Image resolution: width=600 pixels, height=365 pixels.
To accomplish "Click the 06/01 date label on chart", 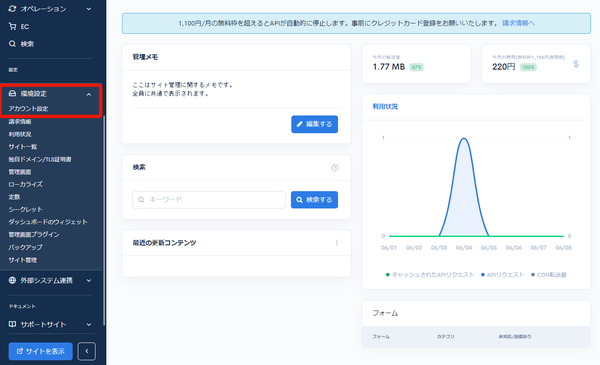I will [389, 248].
